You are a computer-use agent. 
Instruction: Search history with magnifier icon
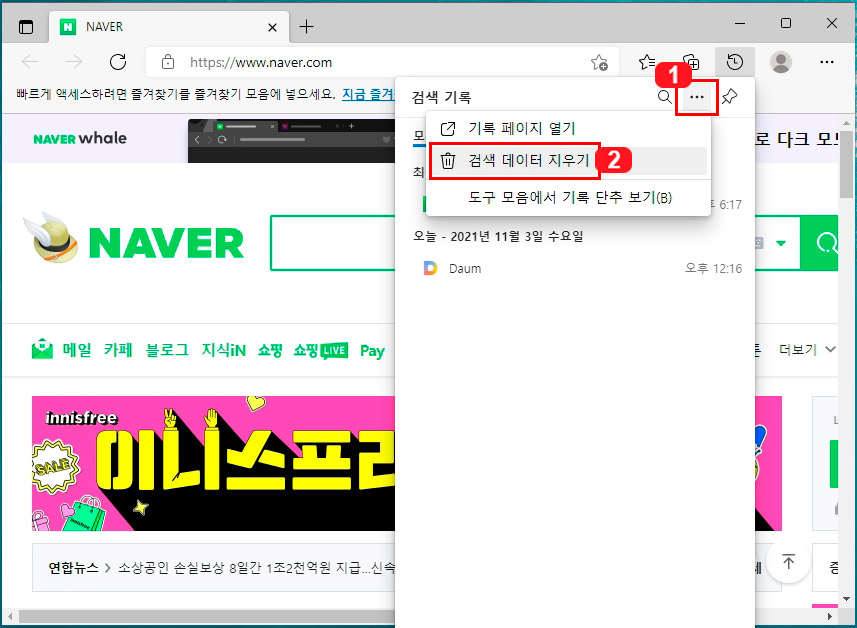click(664, 97)
